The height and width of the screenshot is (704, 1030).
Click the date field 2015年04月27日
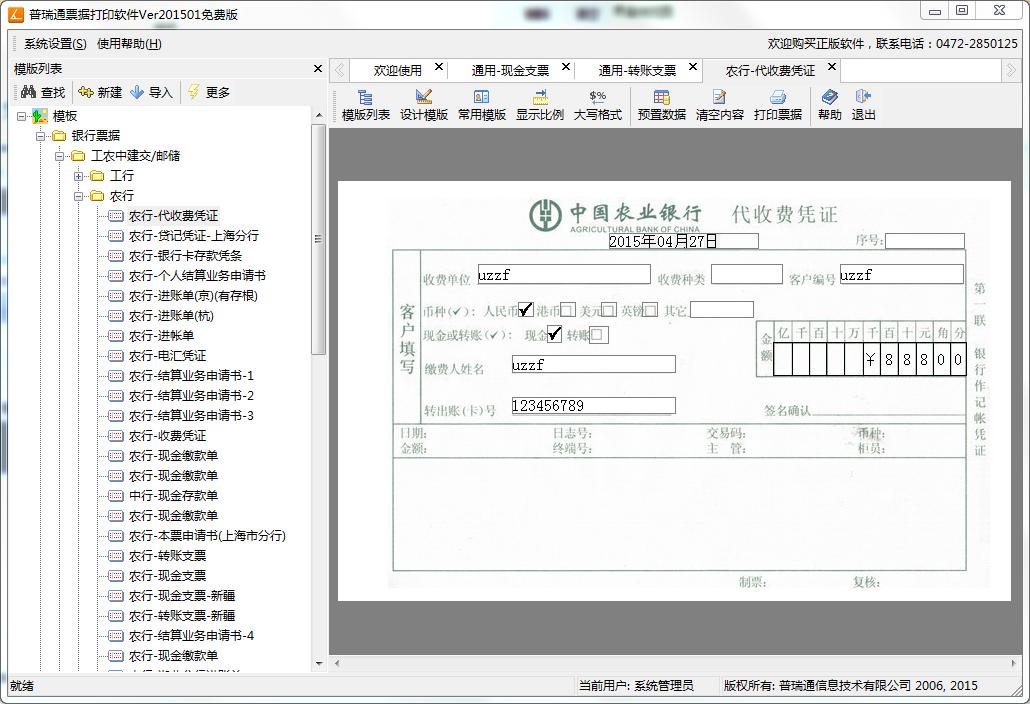click(683, 241)
